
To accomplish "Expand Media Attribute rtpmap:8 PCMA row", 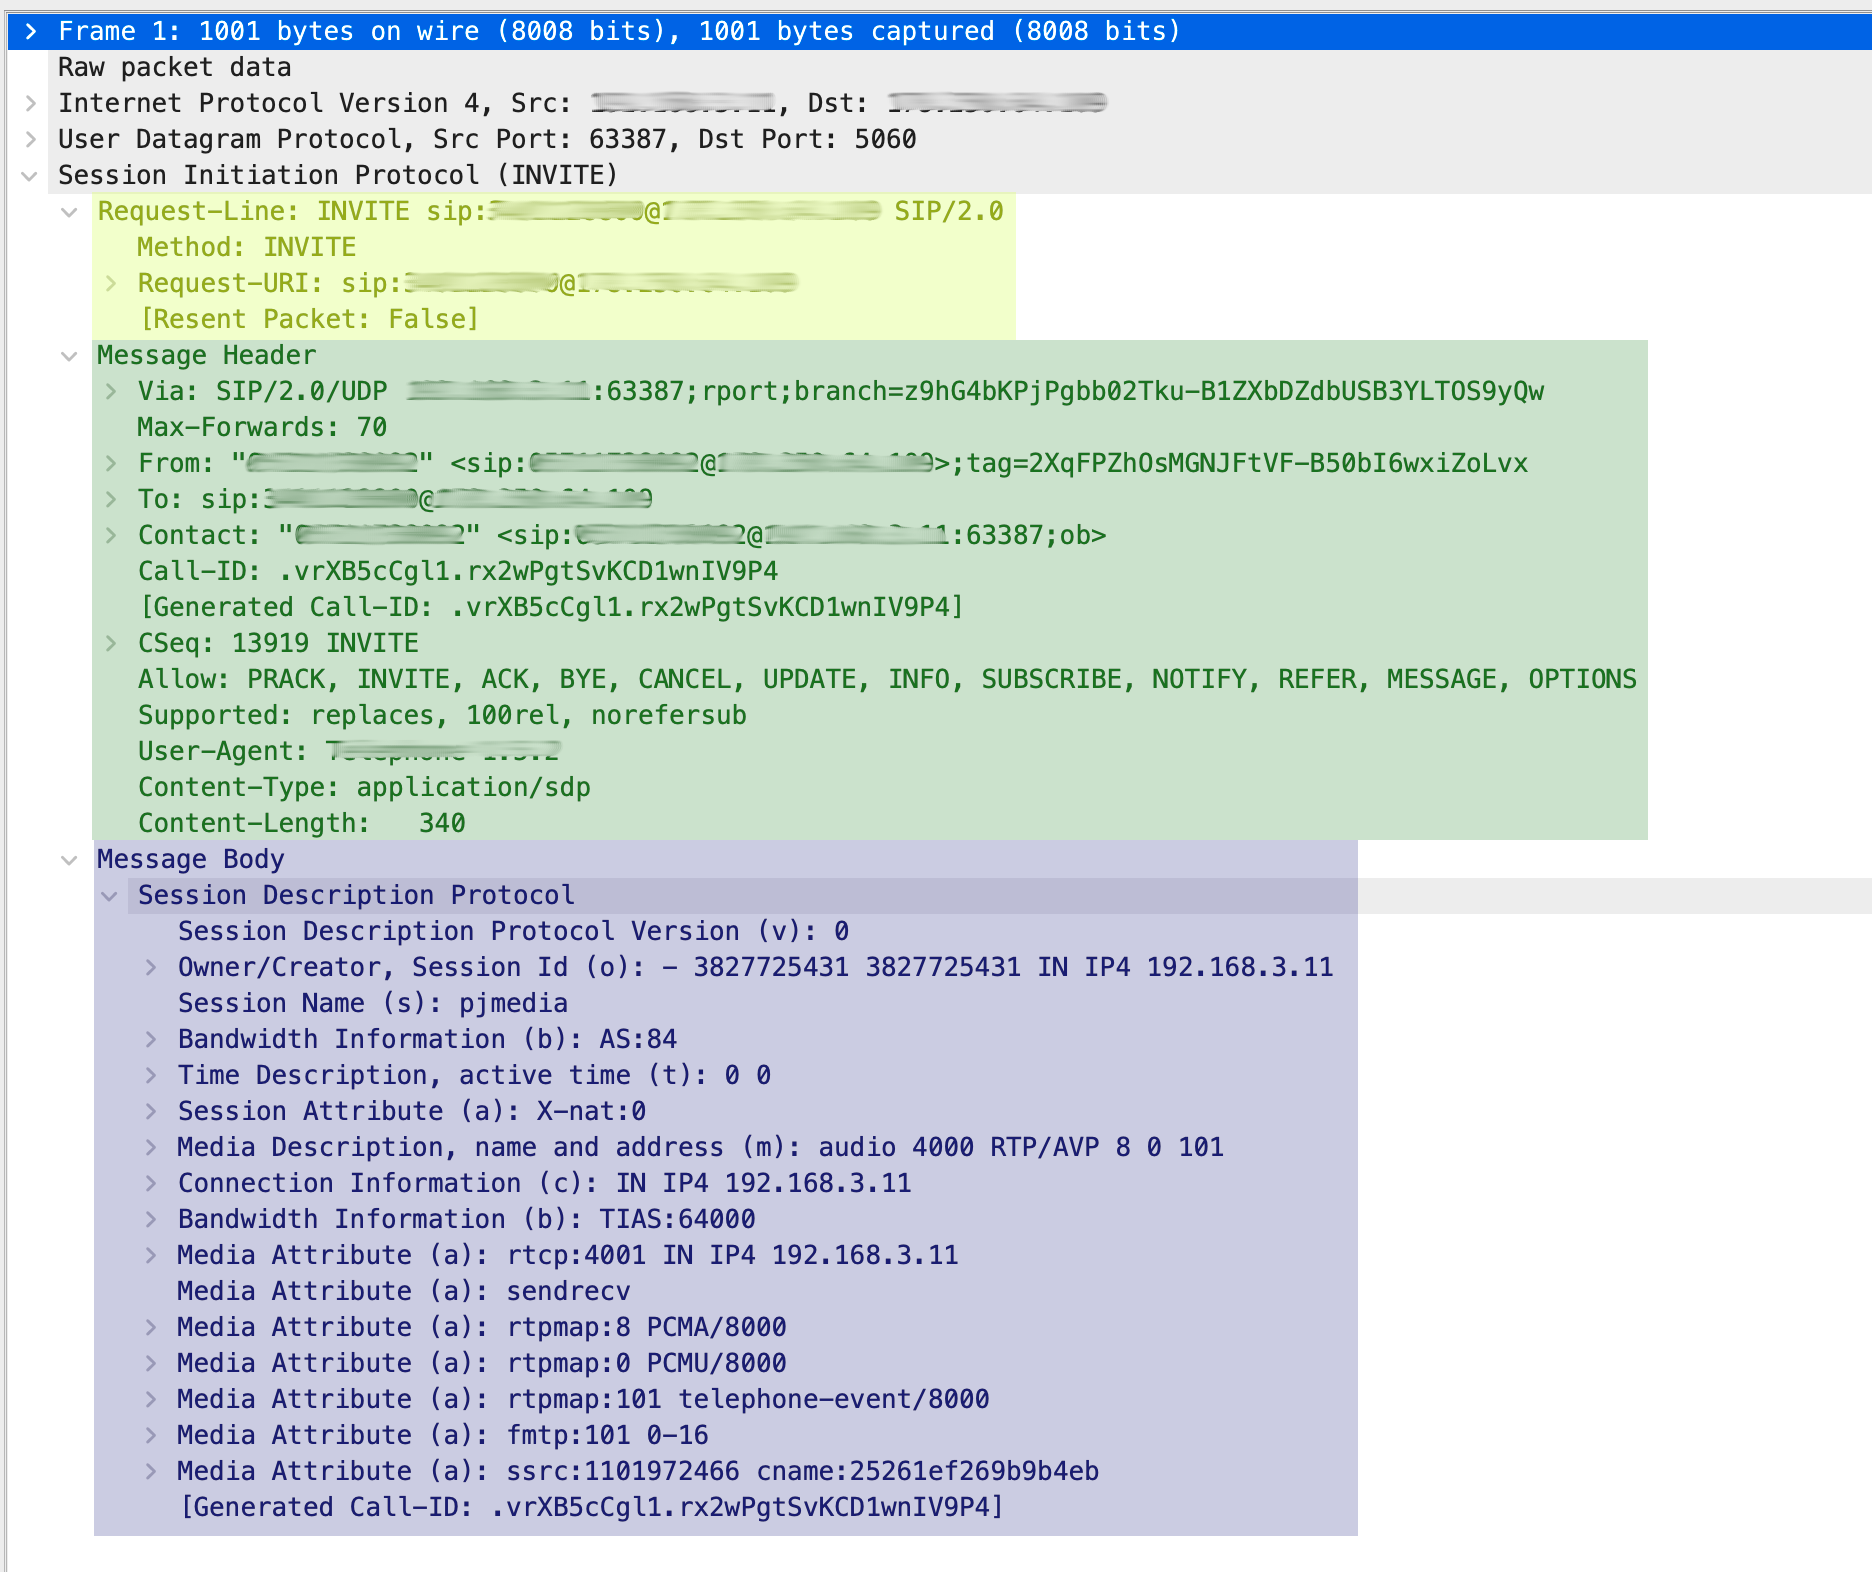I will [x=151, y=1327].
